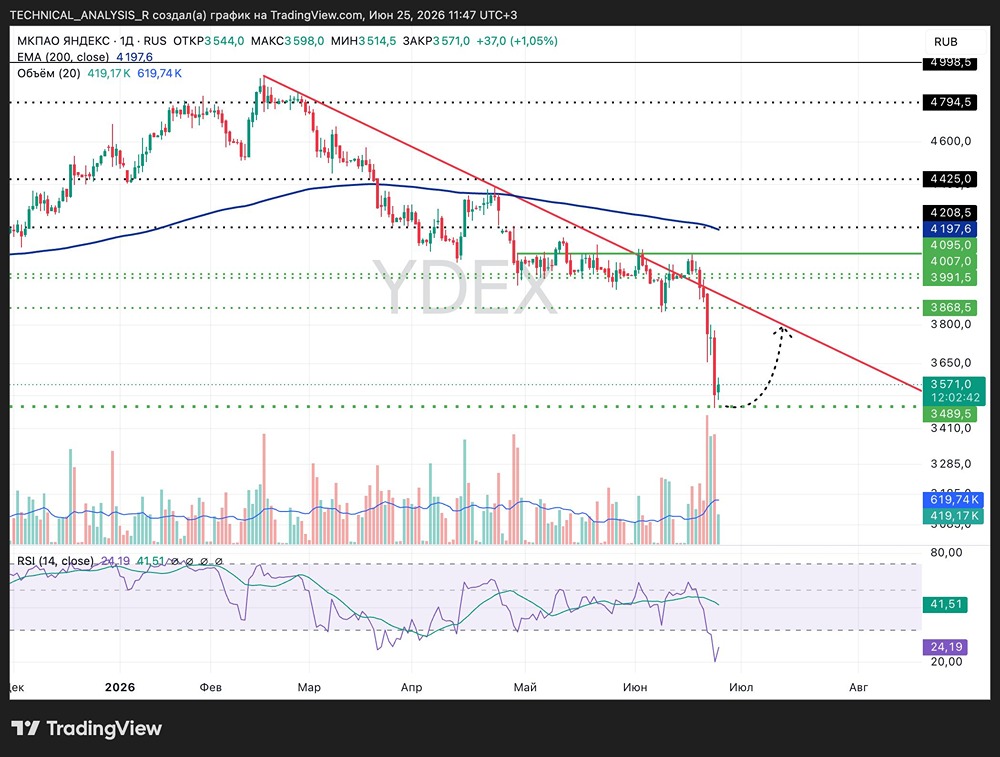This screenshot has width=1000, height=757.
Task: Click the blue 4197,6 price axis label
Action: point(950,228)
